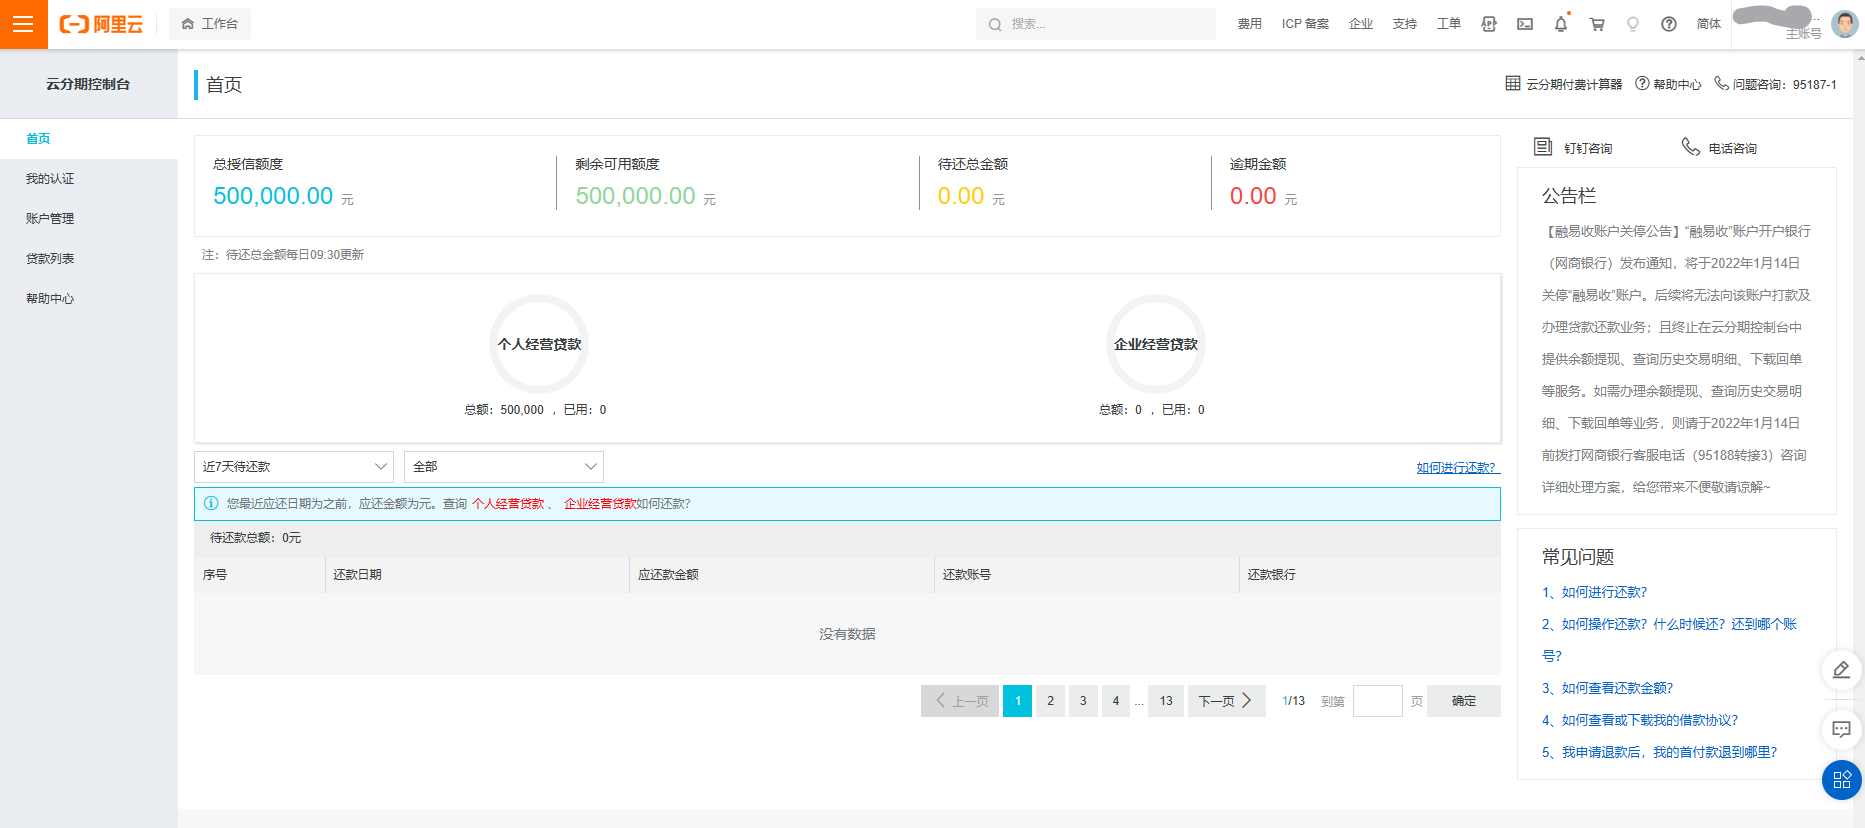The width and height of the screenshot is (1865, 828).
Task: Open the 工作台 workbench button
Action: (210, 24)
